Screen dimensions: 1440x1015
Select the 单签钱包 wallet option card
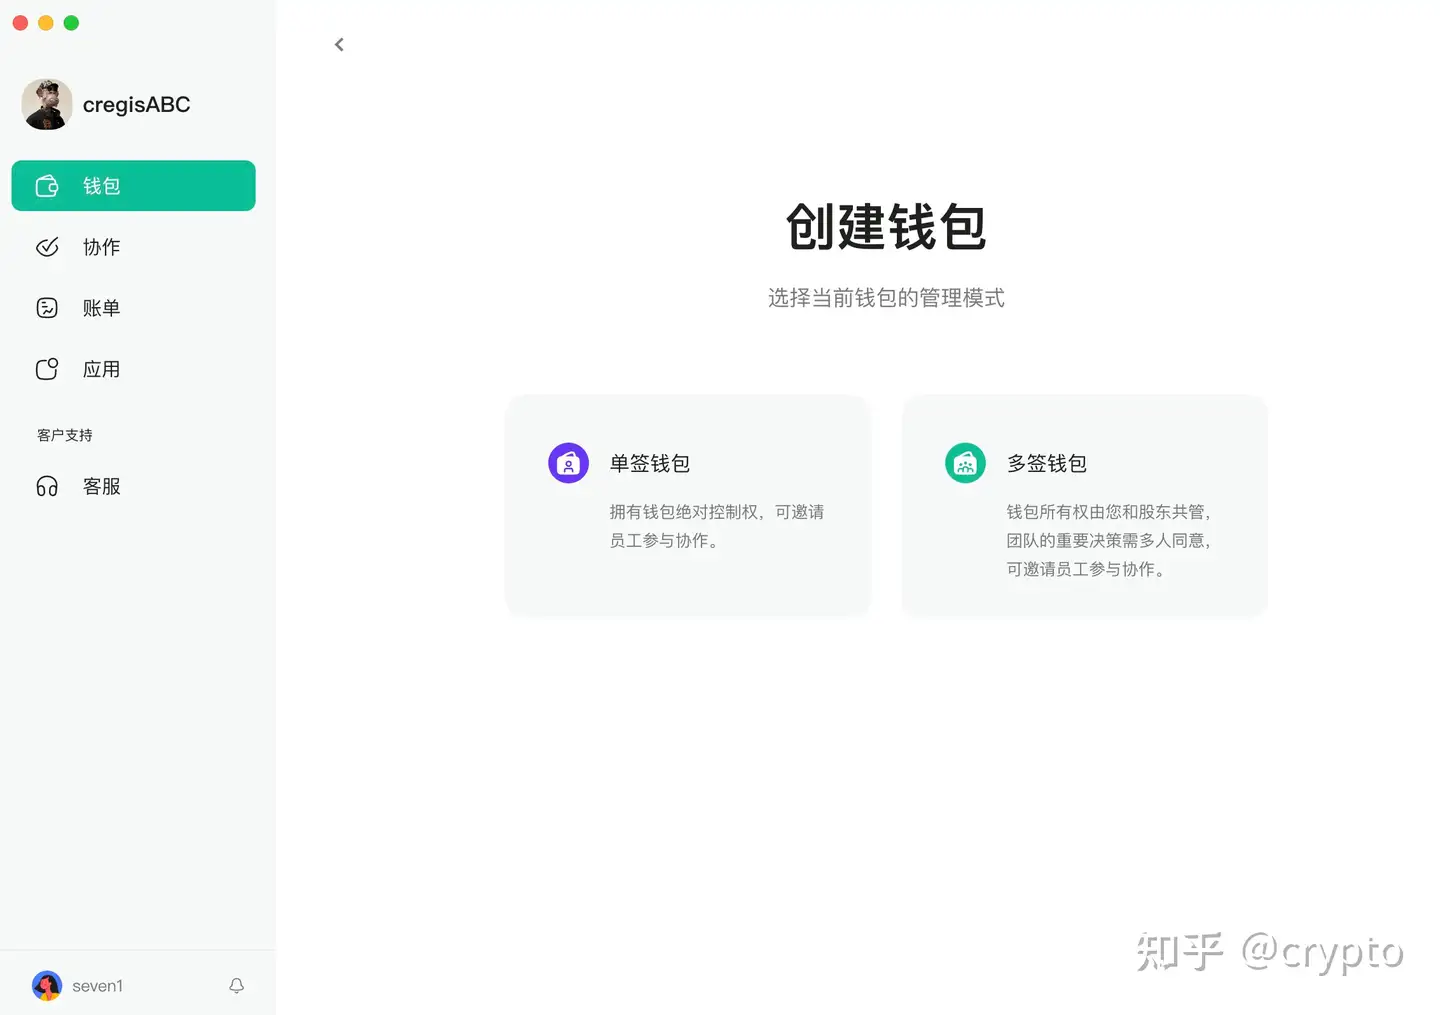(x=688, y=505)
